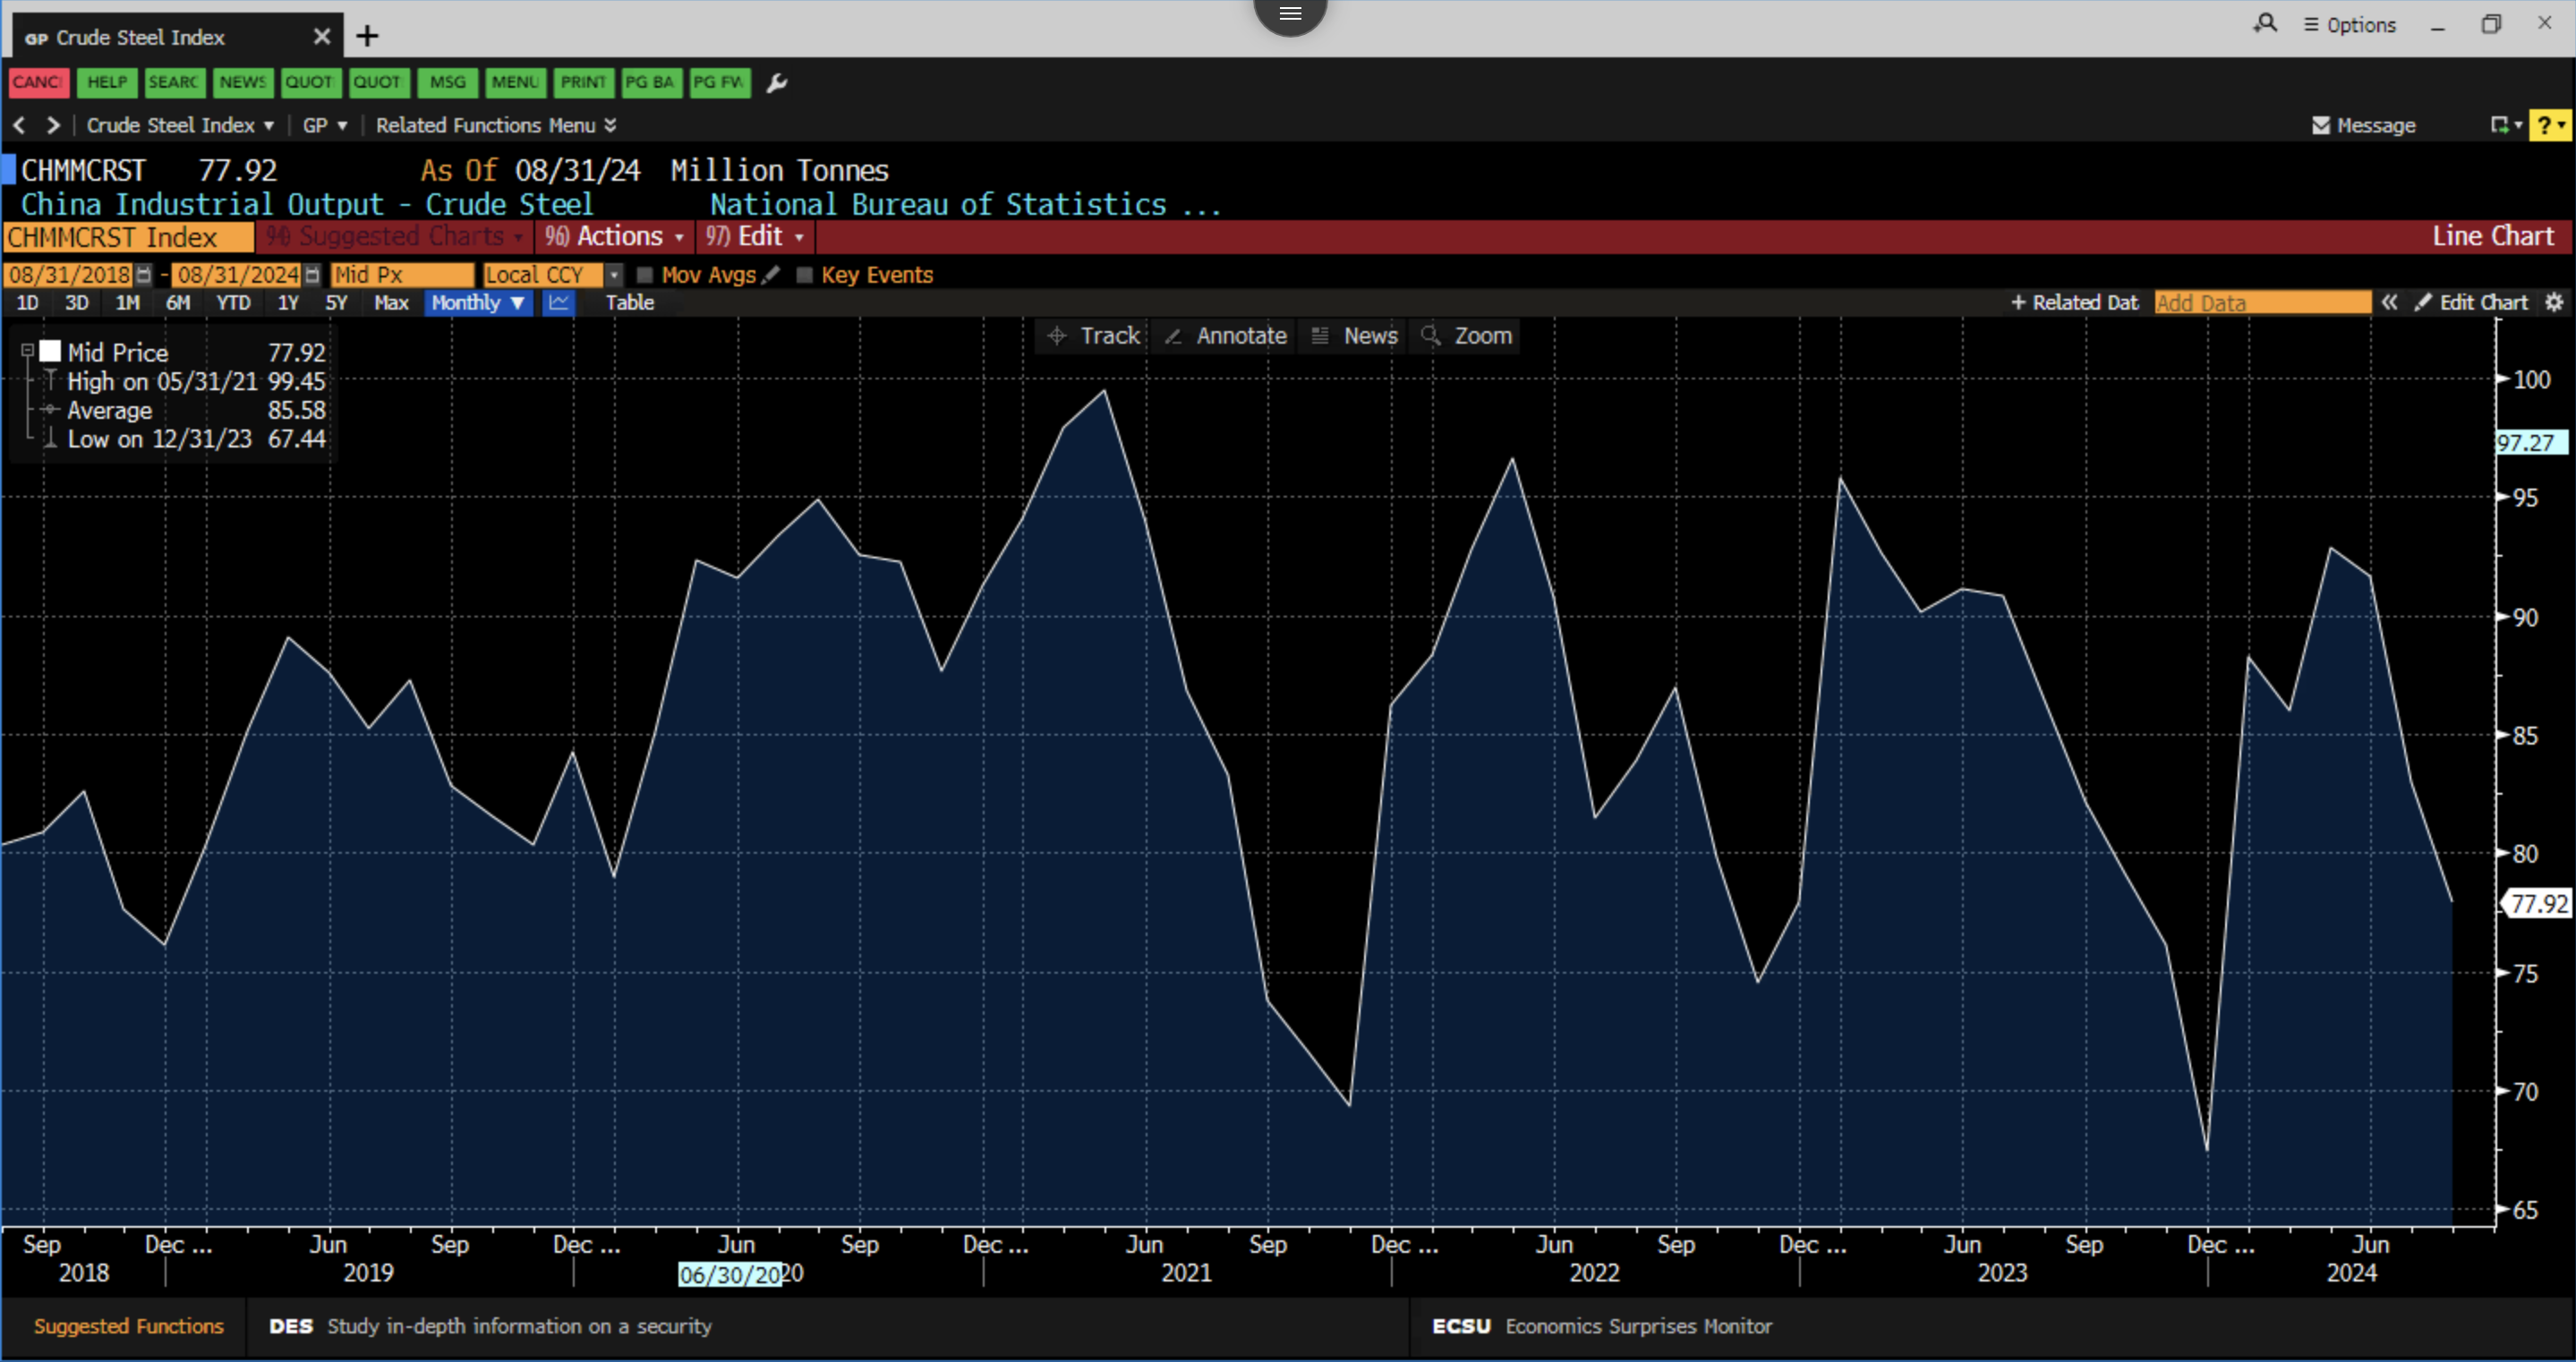This screenshot has height=1362, width=2576.
Task: Collapse the Mid Price legend tree
Action: pos(27,352)
